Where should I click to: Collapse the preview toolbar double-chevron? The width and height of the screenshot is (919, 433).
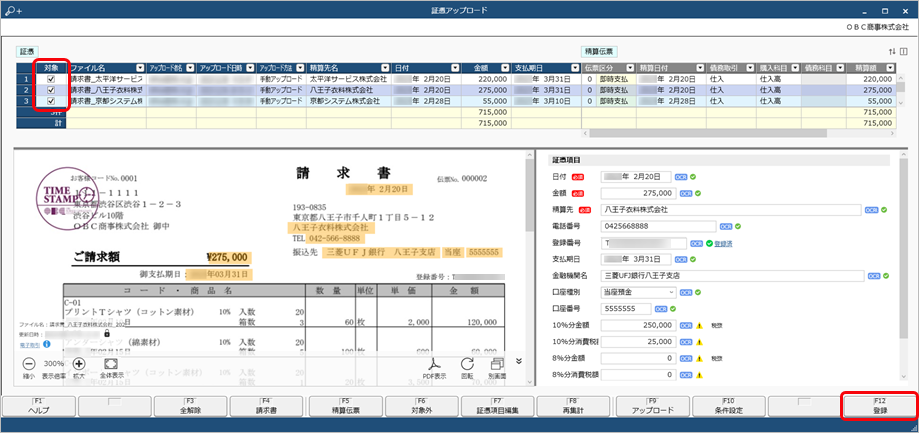[x=519, y=361]
